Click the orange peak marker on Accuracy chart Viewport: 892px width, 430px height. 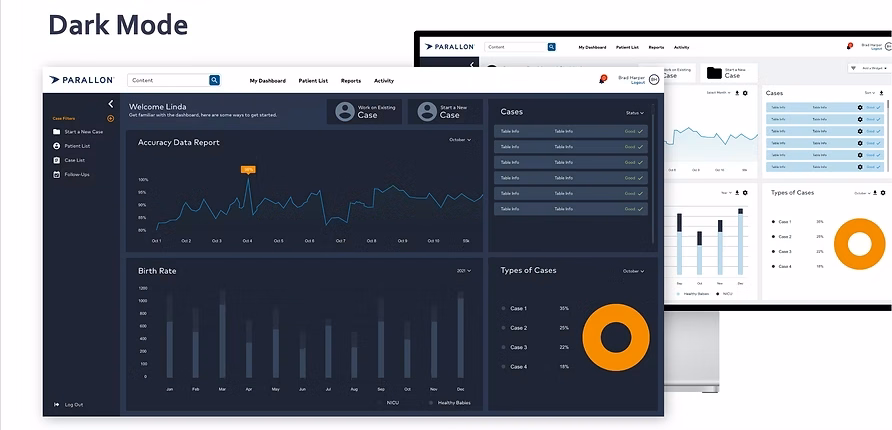click(248, 169)
